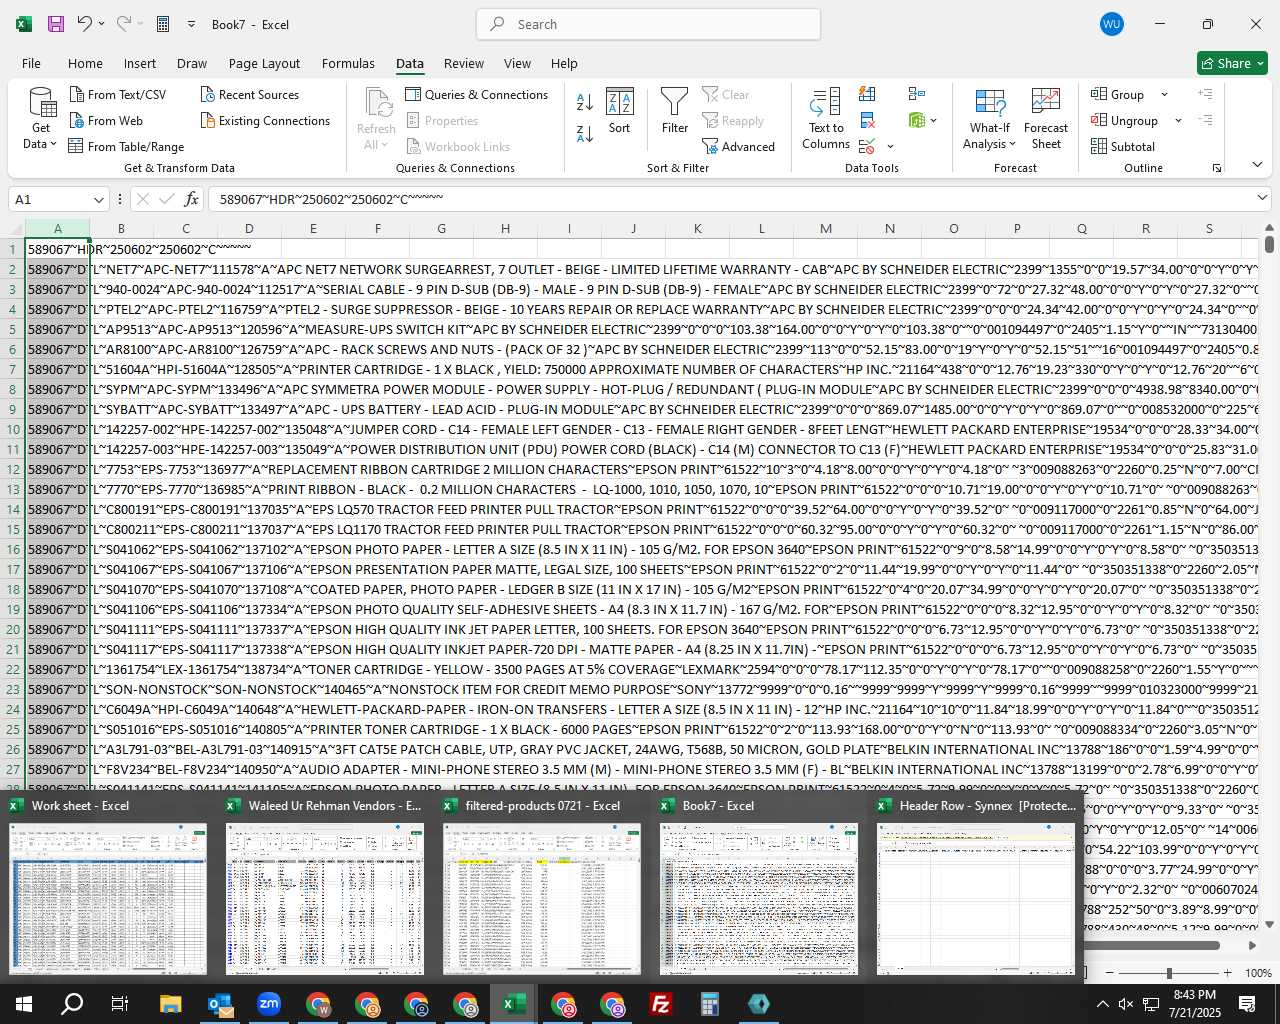Collapse the ribbon with chevron

pos(1257,165)
